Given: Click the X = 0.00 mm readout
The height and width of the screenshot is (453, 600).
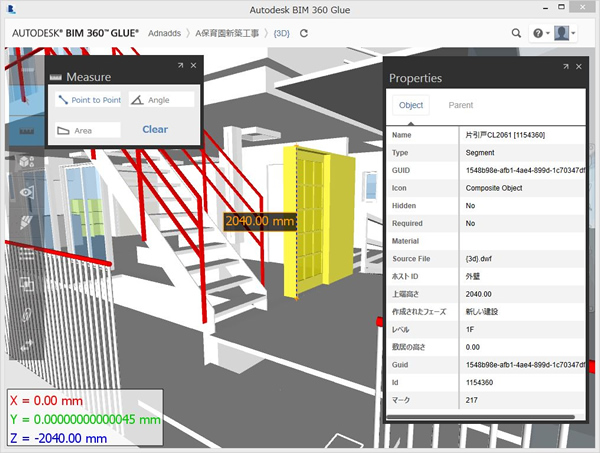Looking at the screenshot, I should (x=46, y=401).
